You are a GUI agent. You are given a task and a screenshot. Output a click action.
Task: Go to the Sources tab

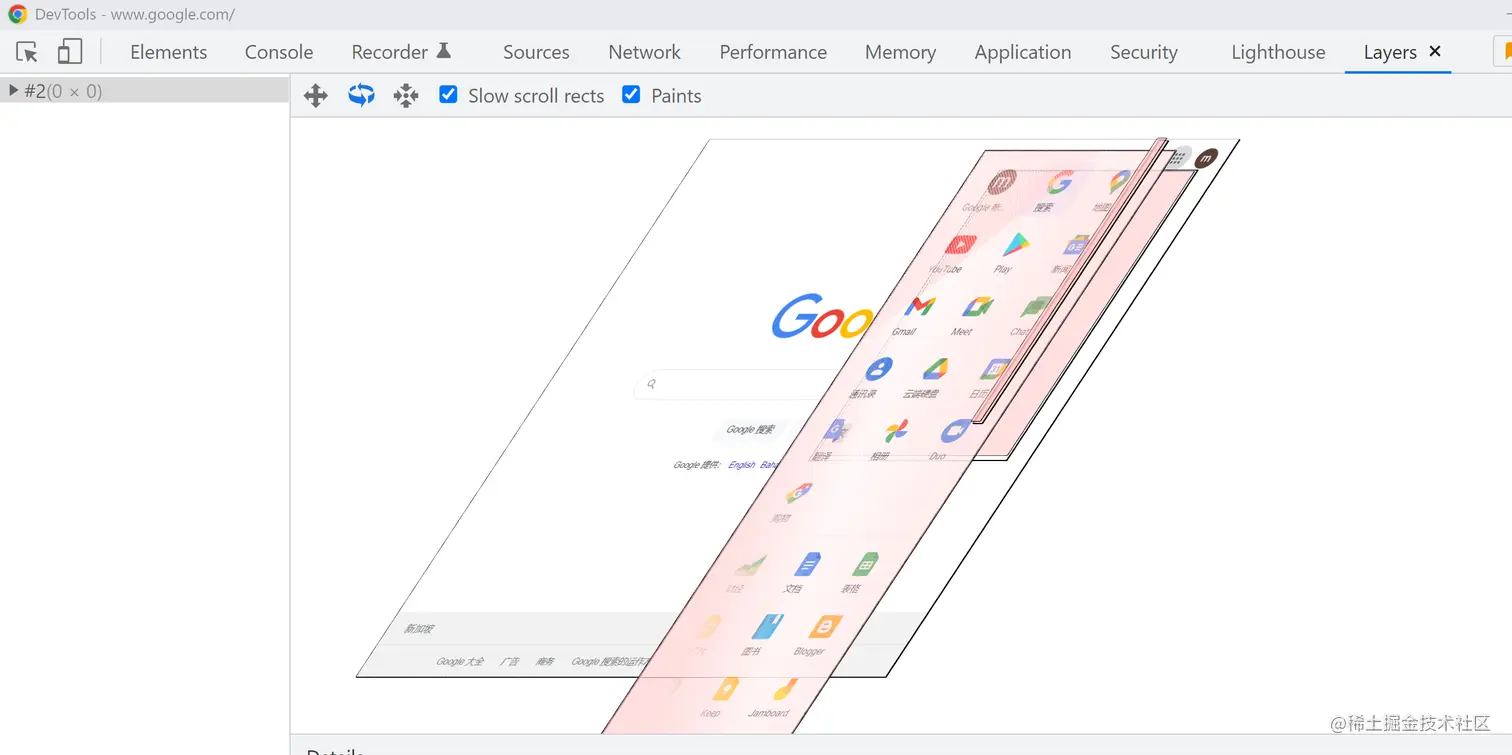536,52
